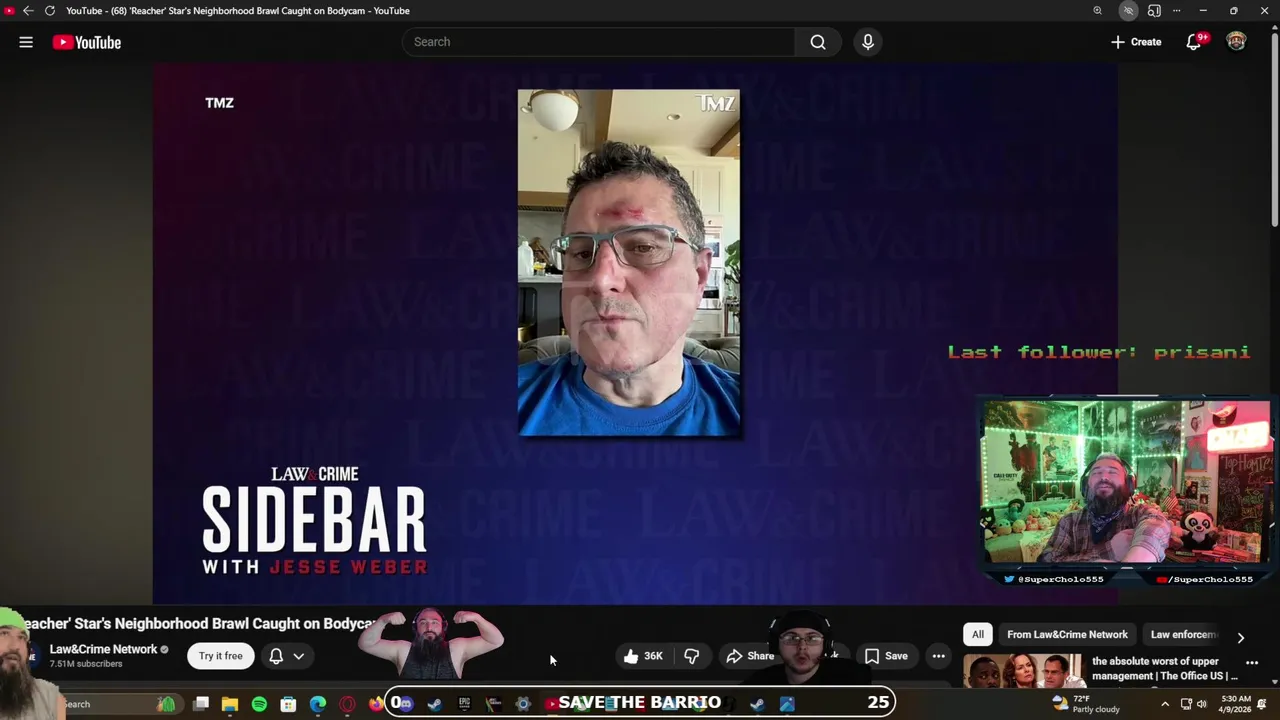
Task: Open Microsoft Store from the taskbar
Action: click(288, 704)
